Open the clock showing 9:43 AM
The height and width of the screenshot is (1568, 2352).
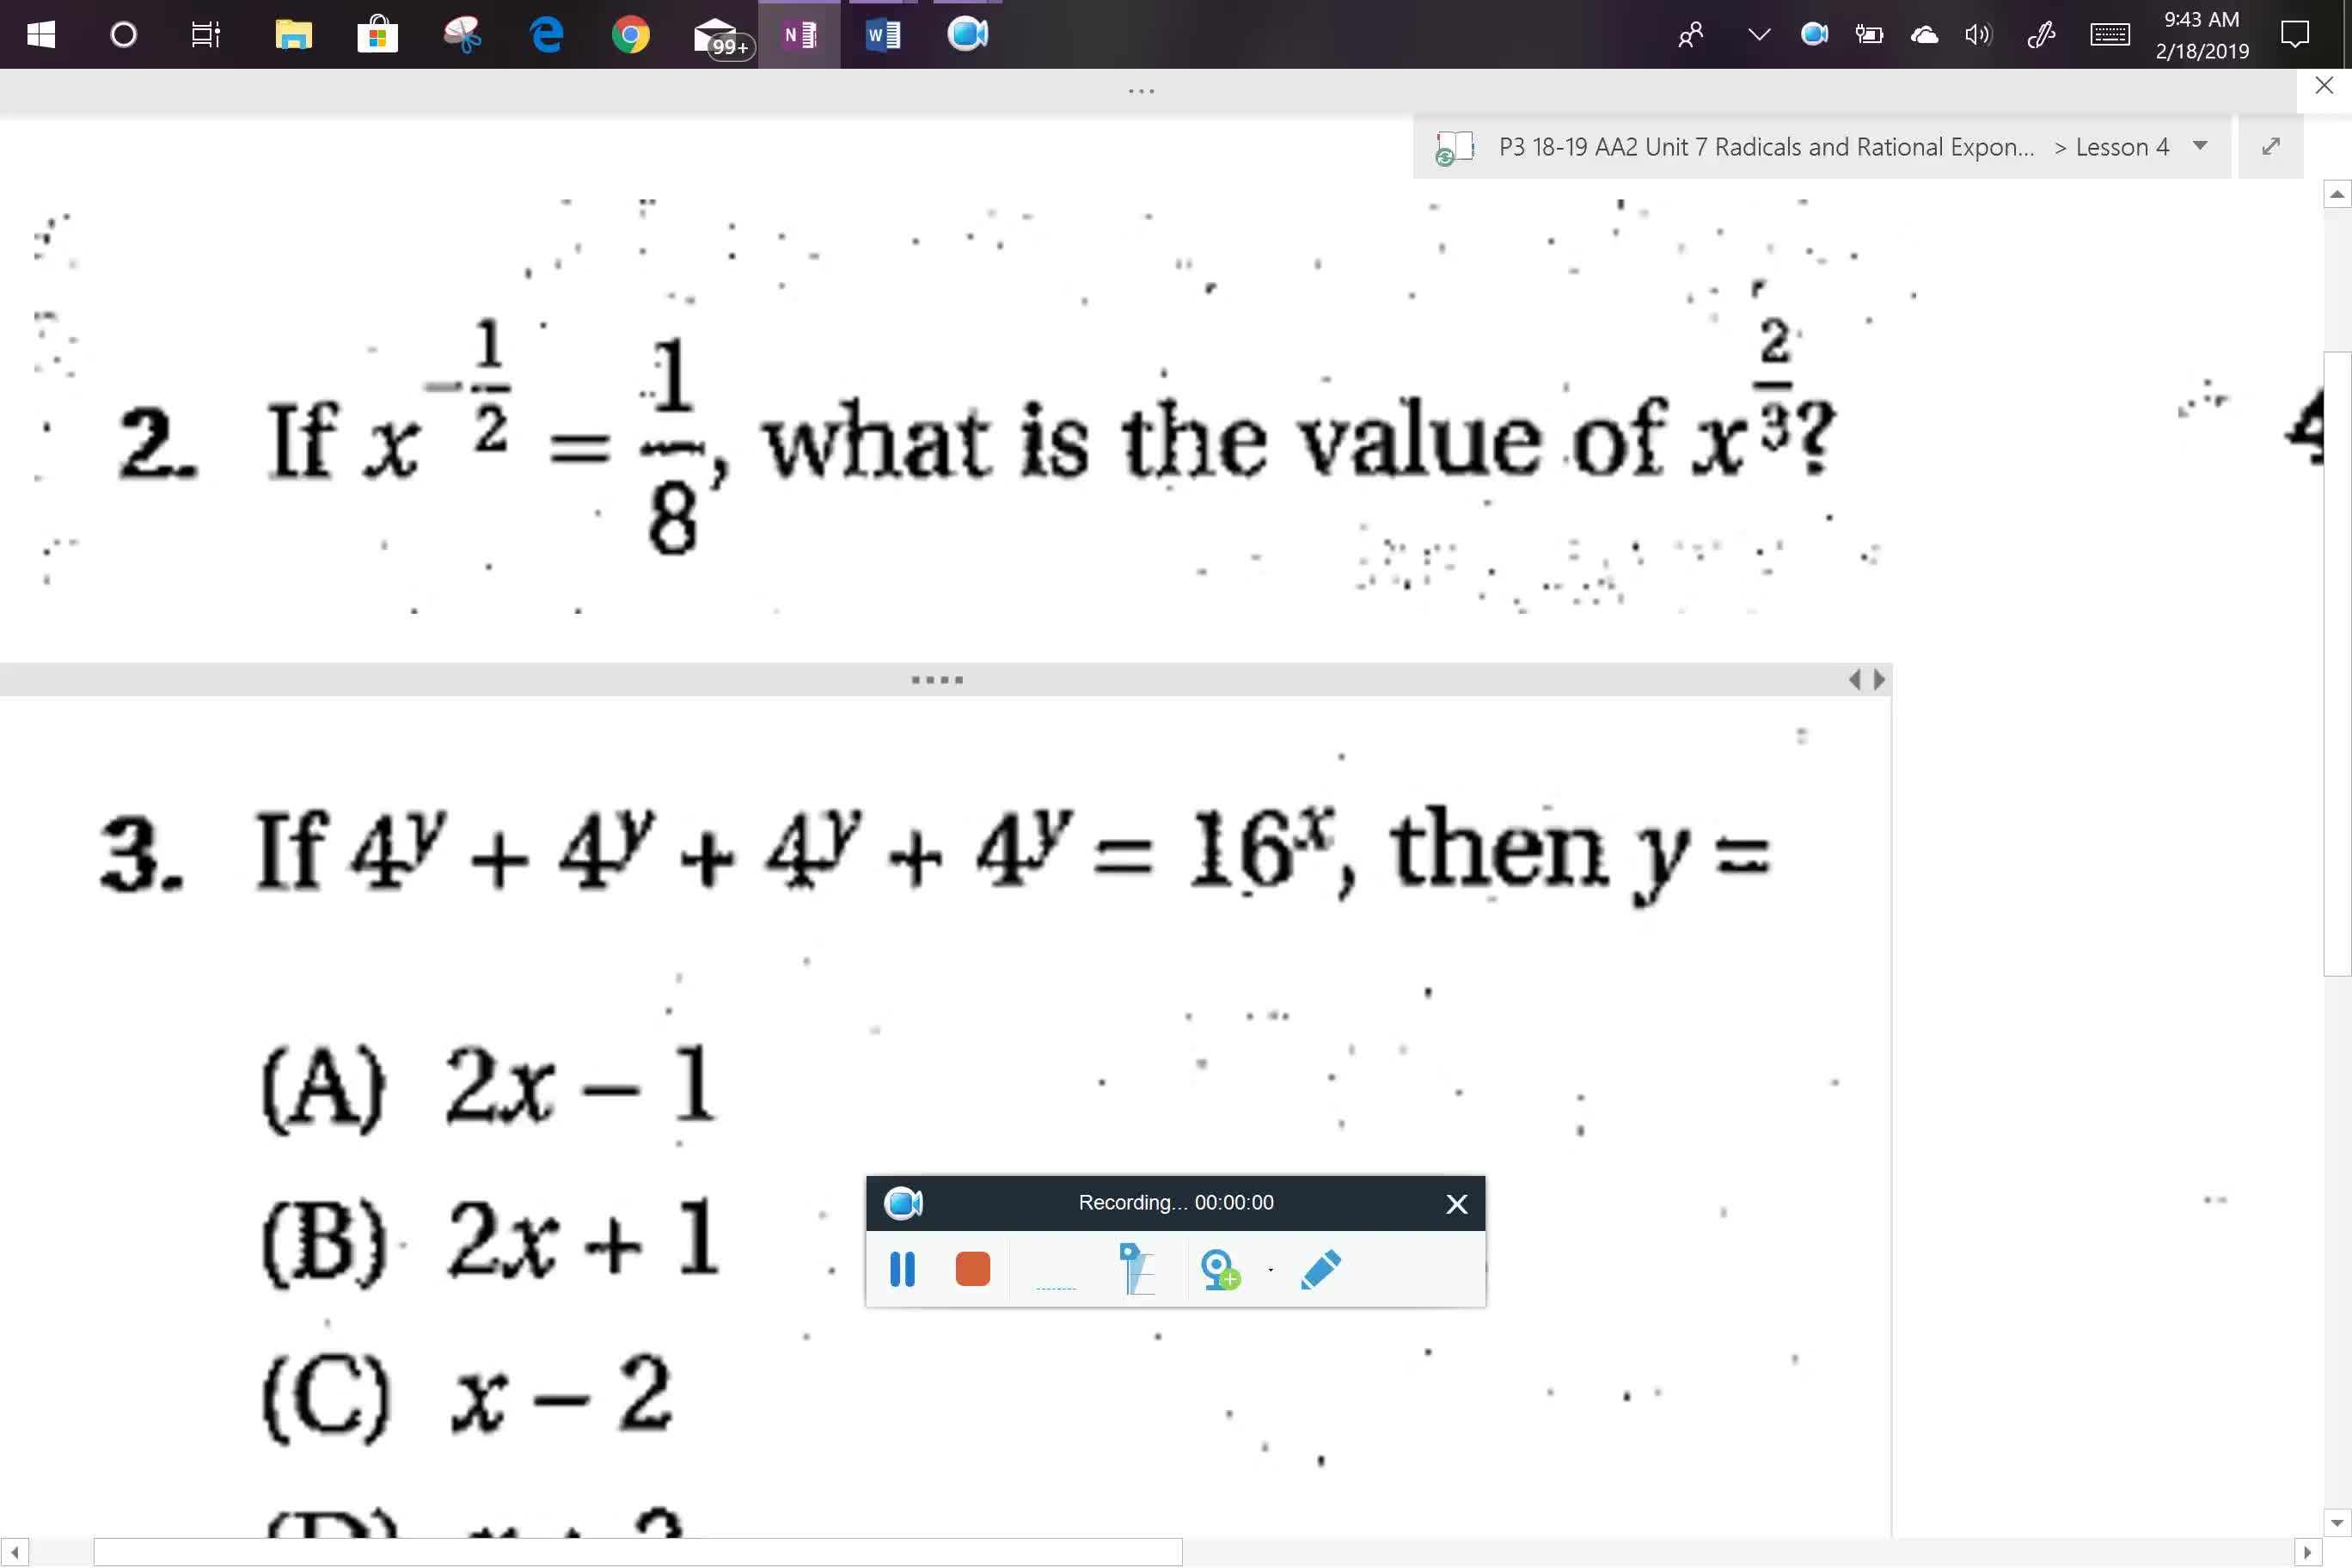click(x=2201, y=35)
